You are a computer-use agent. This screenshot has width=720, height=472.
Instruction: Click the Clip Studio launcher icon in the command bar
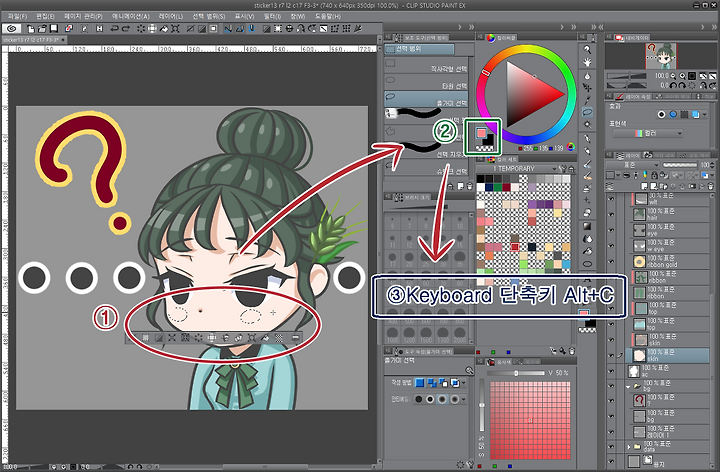(x=12, y=28)
